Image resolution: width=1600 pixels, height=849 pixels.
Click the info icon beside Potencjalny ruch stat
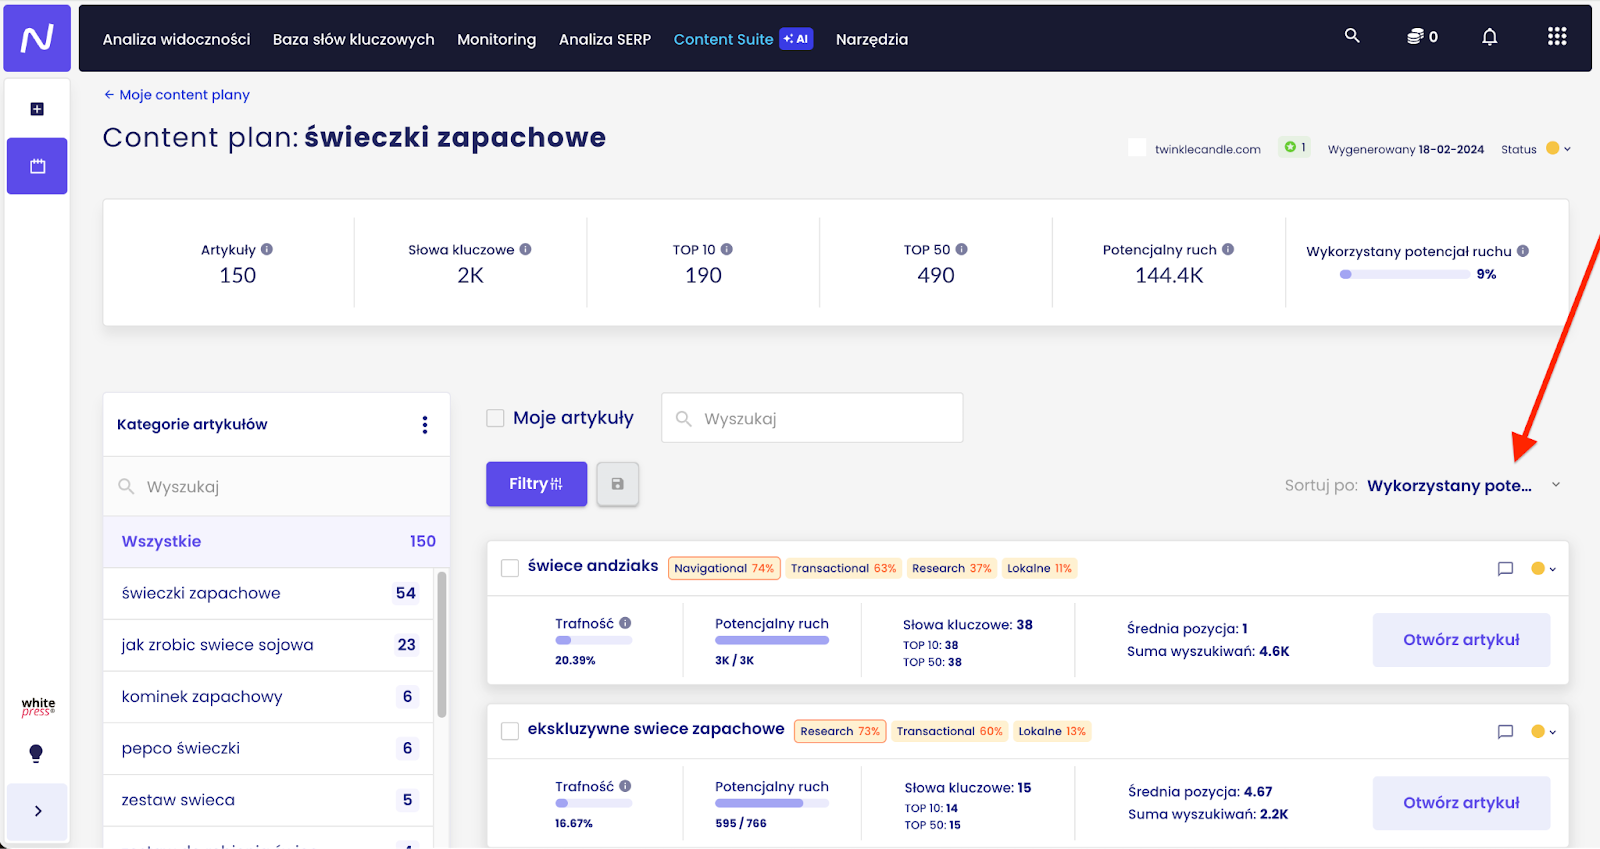(1228, 250)
